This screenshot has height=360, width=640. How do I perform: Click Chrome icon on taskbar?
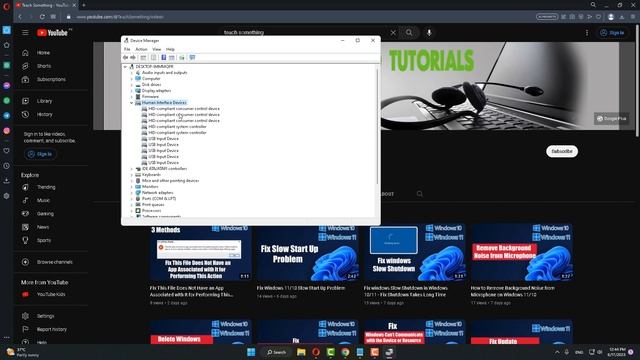click(345, 352)
